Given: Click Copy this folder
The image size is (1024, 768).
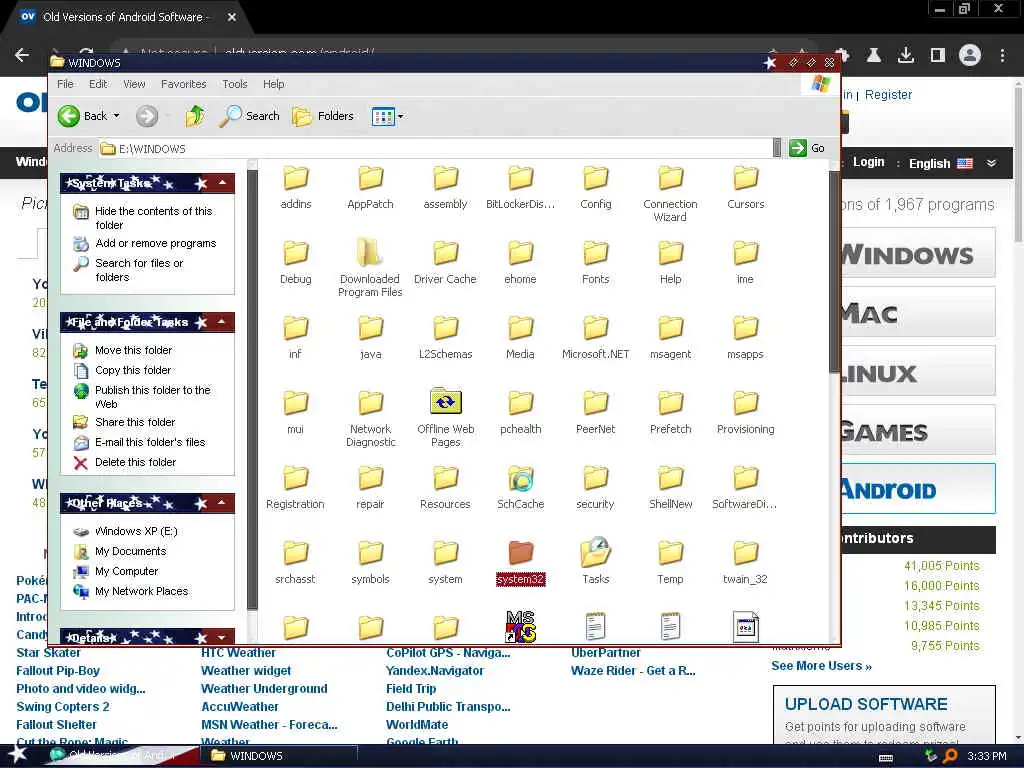Looking at the screenshot, I should pyautogui.click(x=133, y=370).
